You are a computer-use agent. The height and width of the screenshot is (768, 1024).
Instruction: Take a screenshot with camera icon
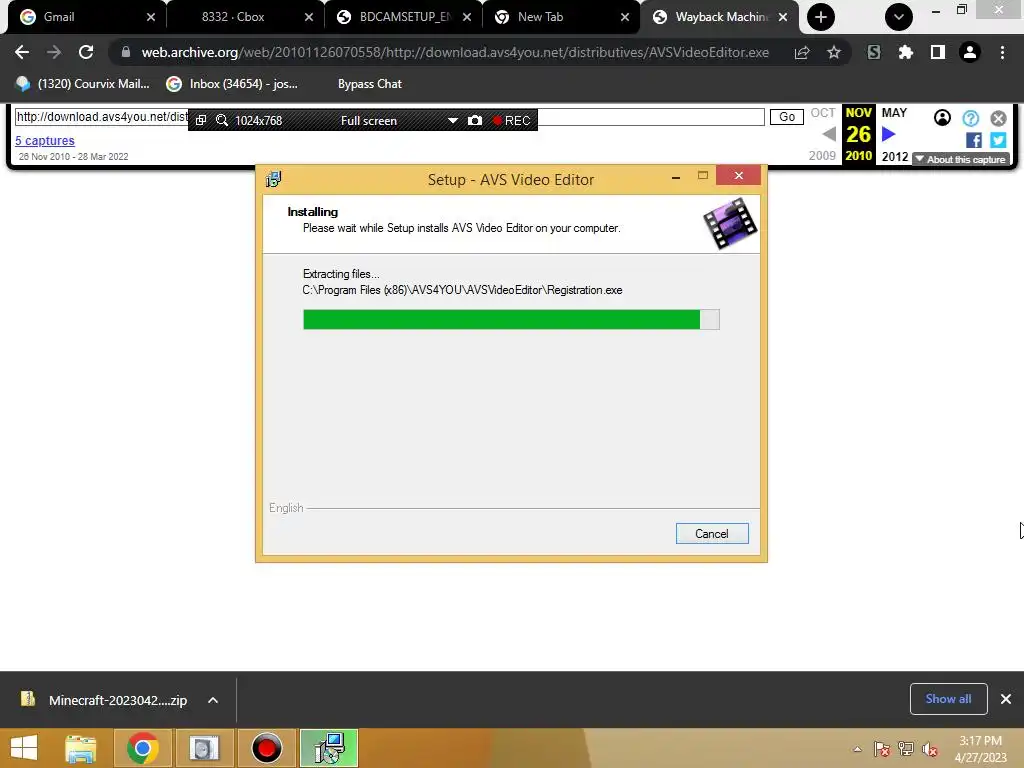pos(475,120)
